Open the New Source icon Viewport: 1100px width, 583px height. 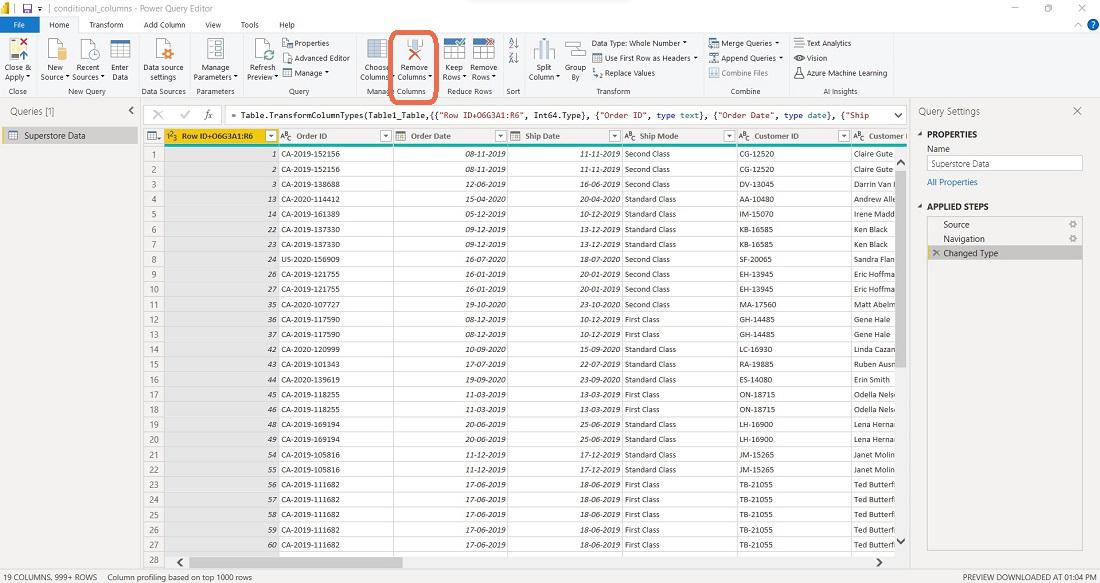tap(55, 51)
